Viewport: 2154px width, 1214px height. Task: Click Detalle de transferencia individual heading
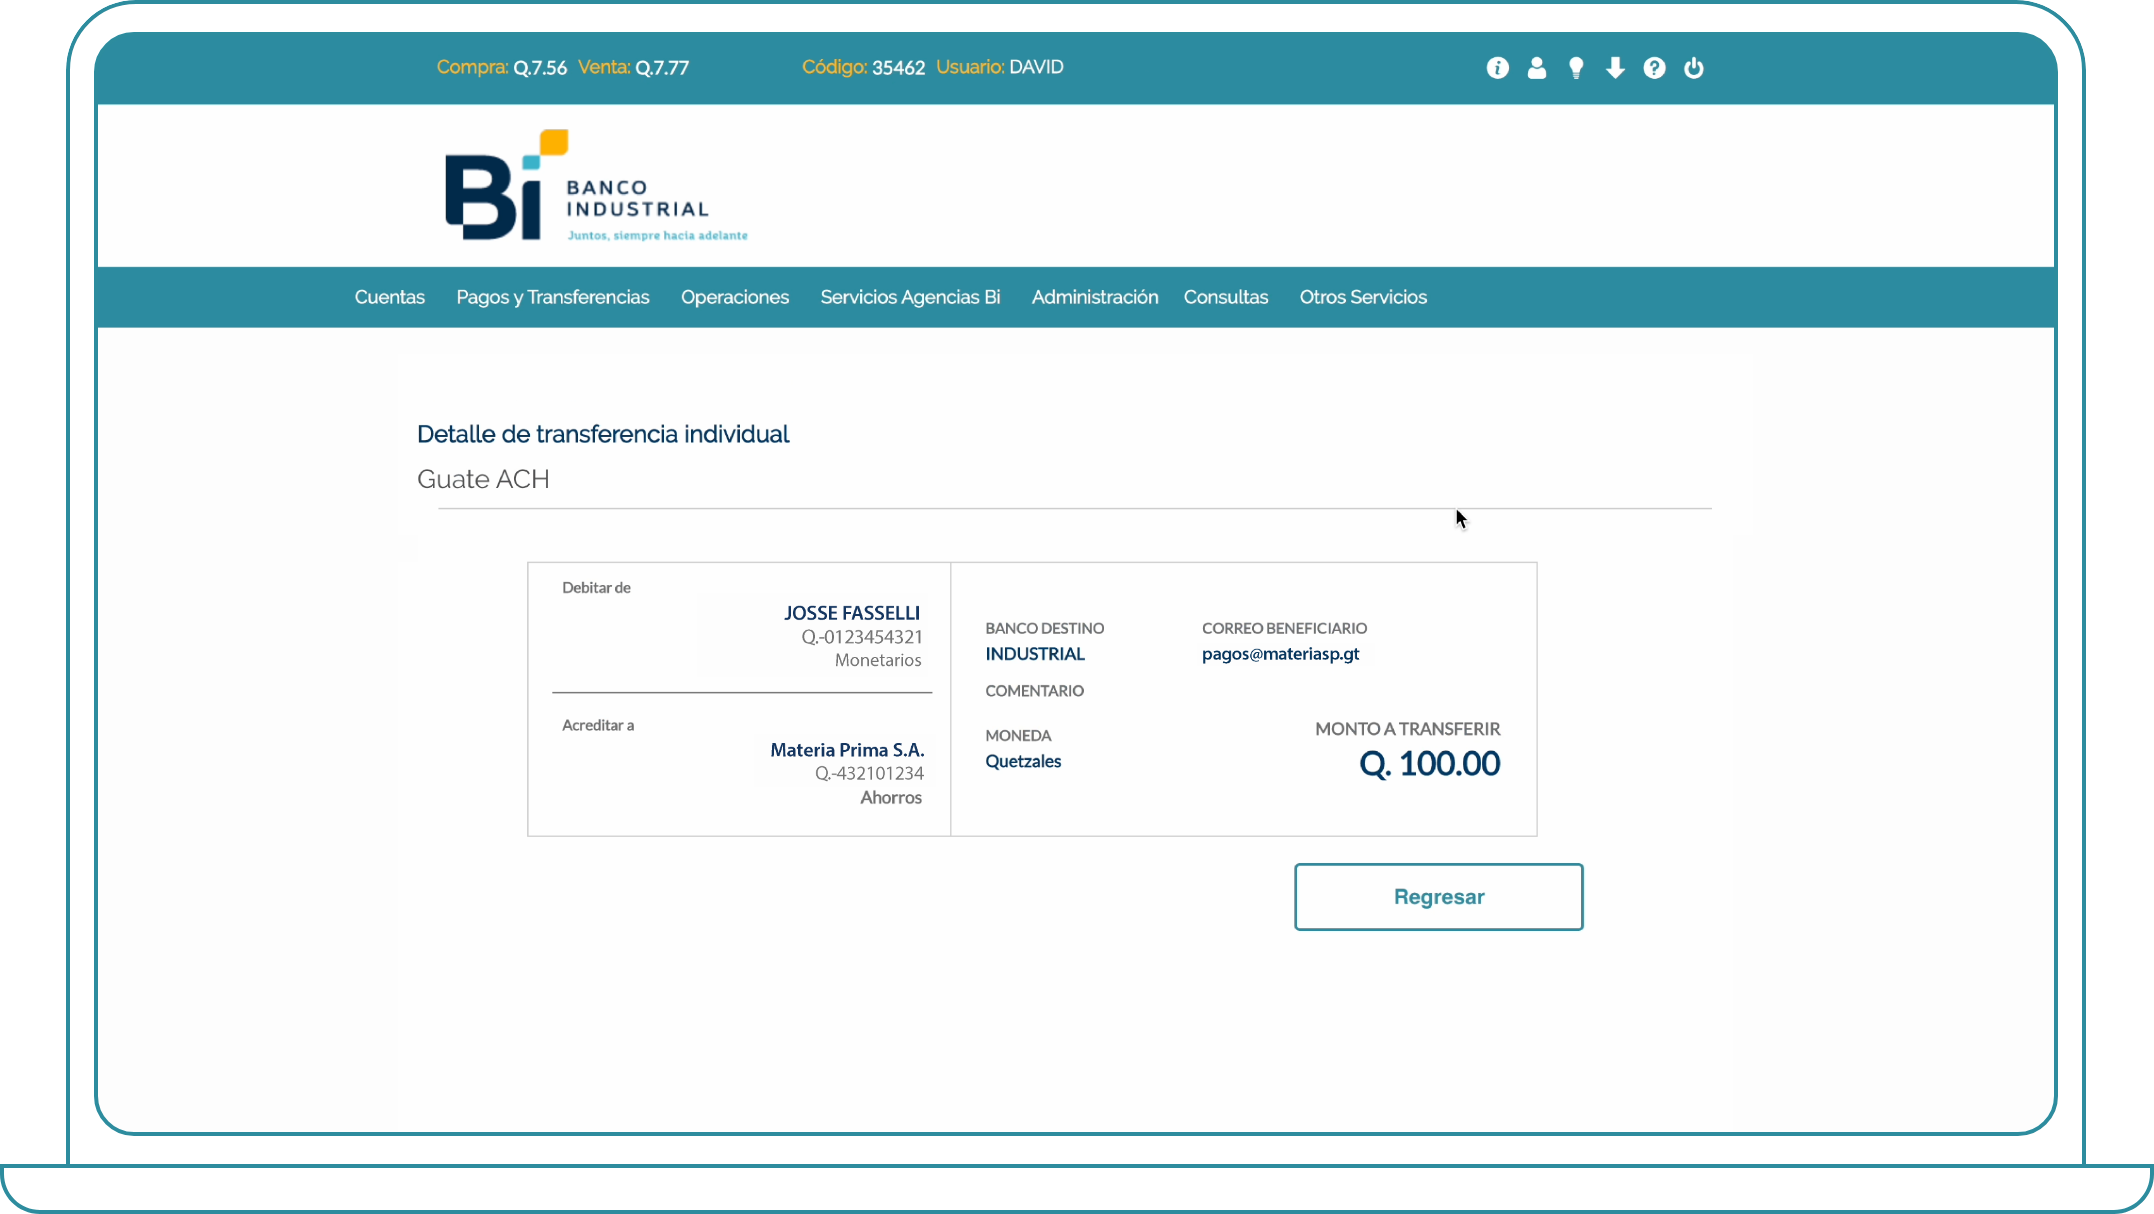pos(603,434)
